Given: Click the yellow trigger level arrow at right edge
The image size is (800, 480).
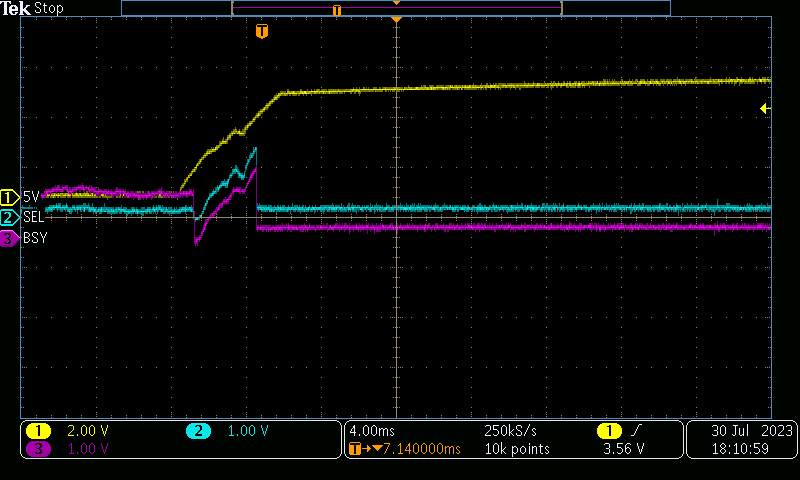Looking at the screenshot, I should coord(765,108).
